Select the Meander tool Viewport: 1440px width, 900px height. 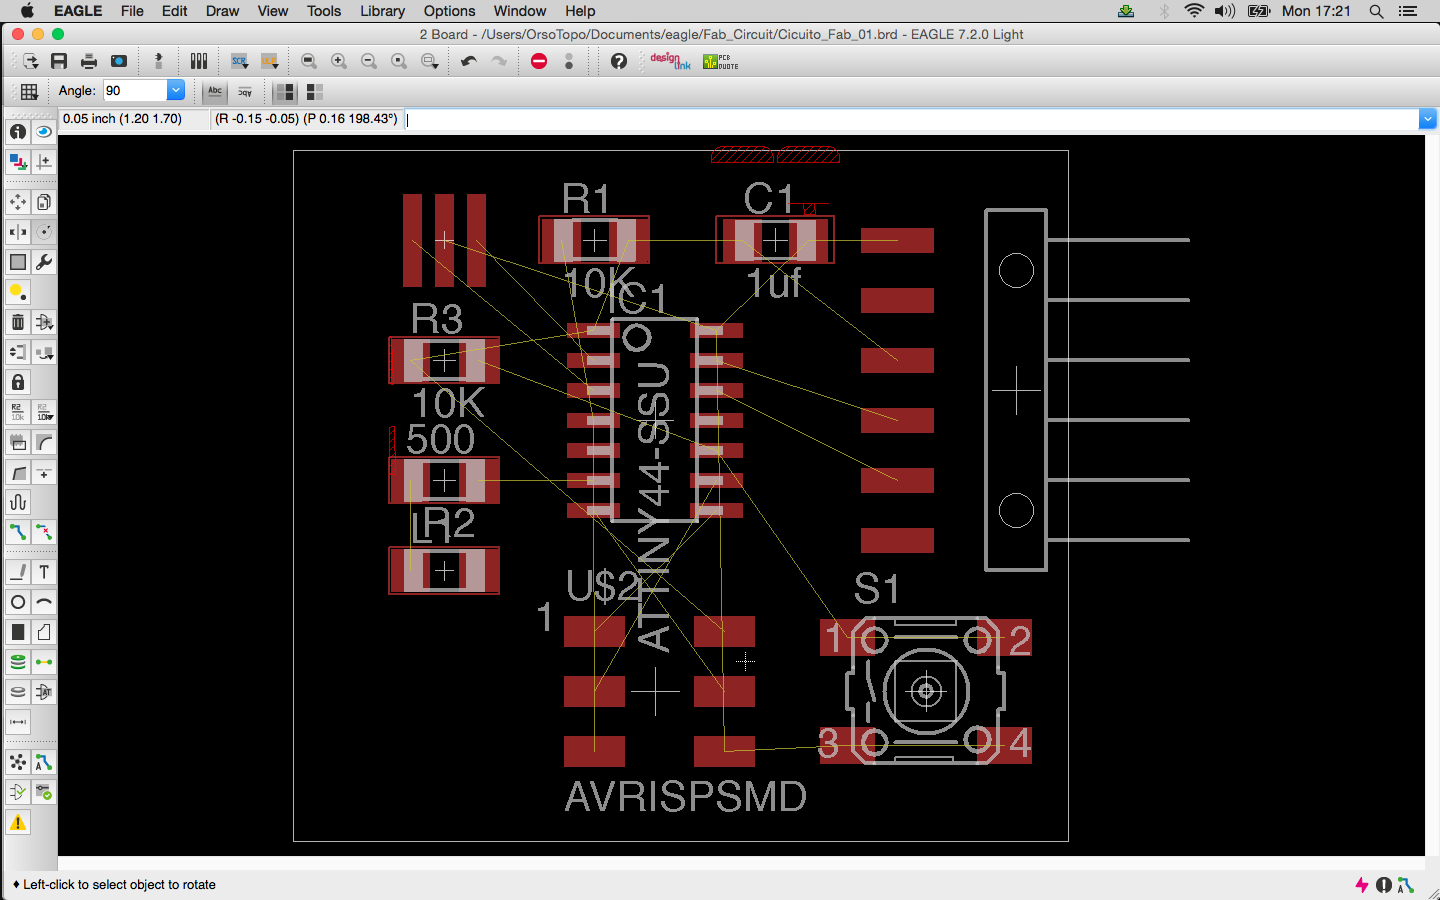pos(18,502)
